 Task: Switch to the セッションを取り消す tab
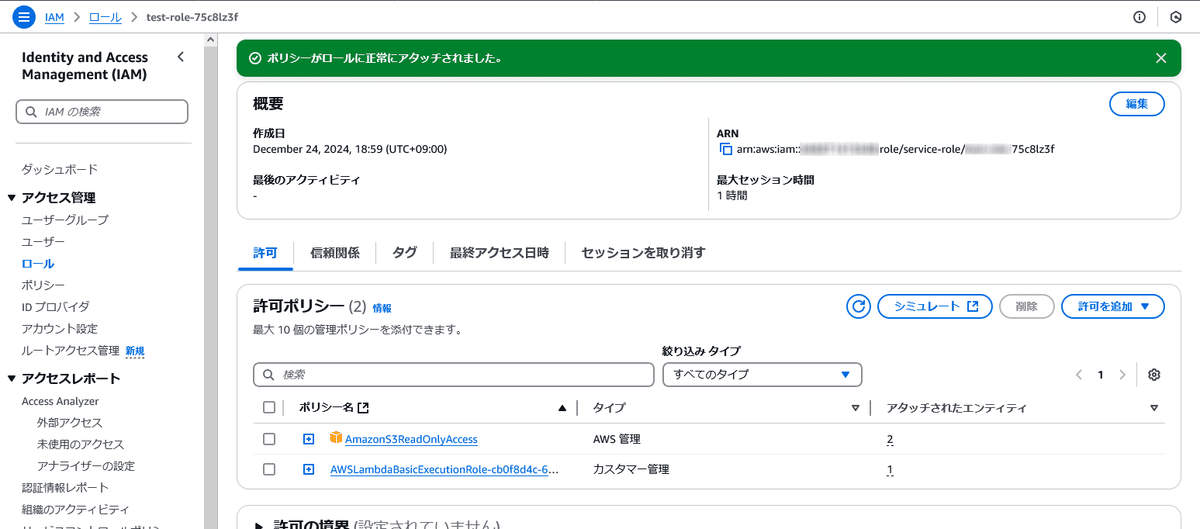point(643,253)
